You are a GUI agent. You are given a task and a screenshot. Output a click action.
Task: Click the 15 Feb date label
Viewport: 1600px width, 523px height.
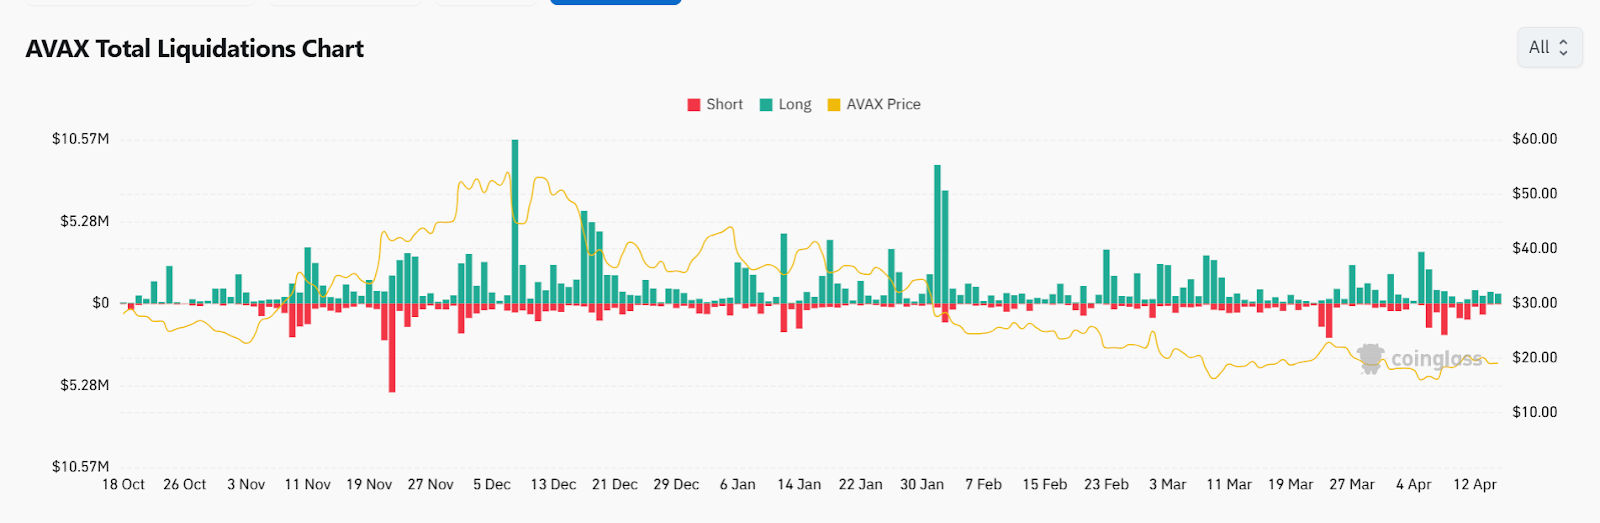click(1045, 484)
